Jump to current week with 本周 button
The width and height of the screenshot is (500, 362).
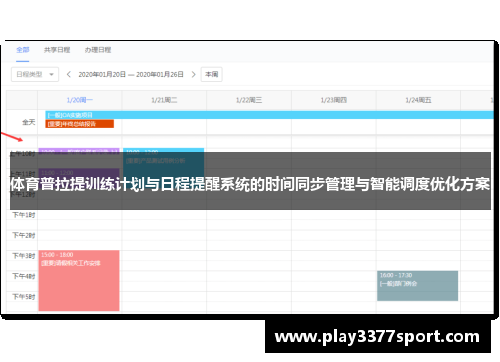211,74
